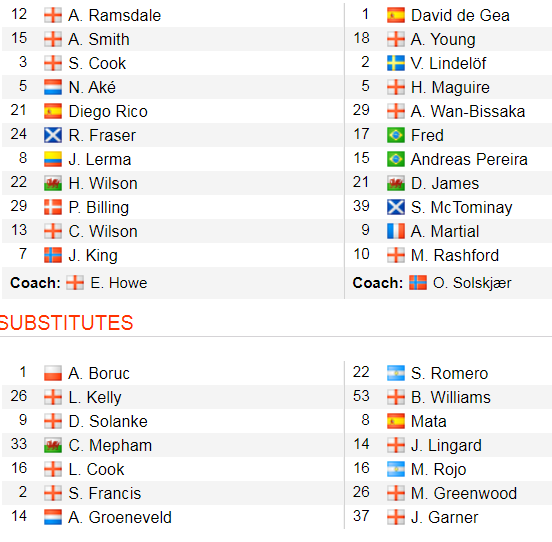The height and width of the screenshot is (542, 552).
Task: Click the Colombia flag beside J. Lerma
Action: [53, 159]
